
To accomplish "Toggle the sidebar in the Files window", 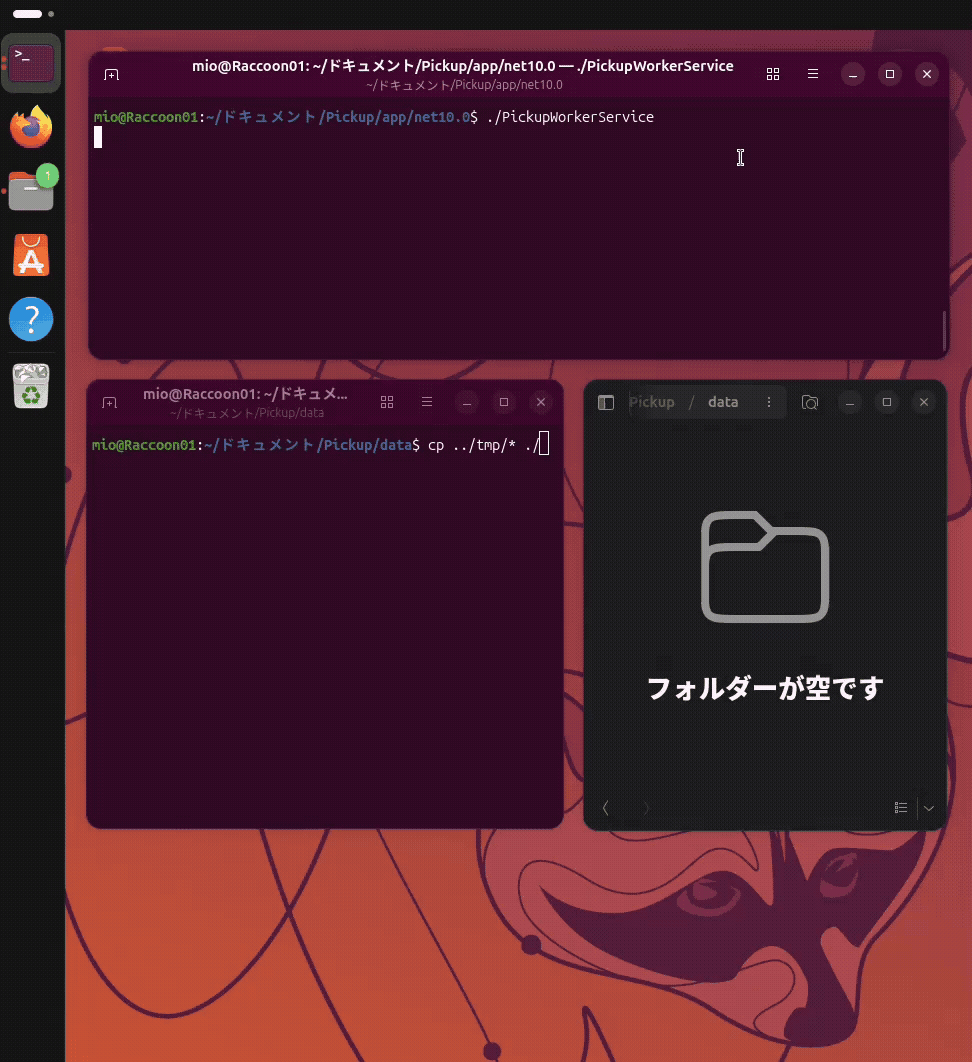I will tap(606, 403).
